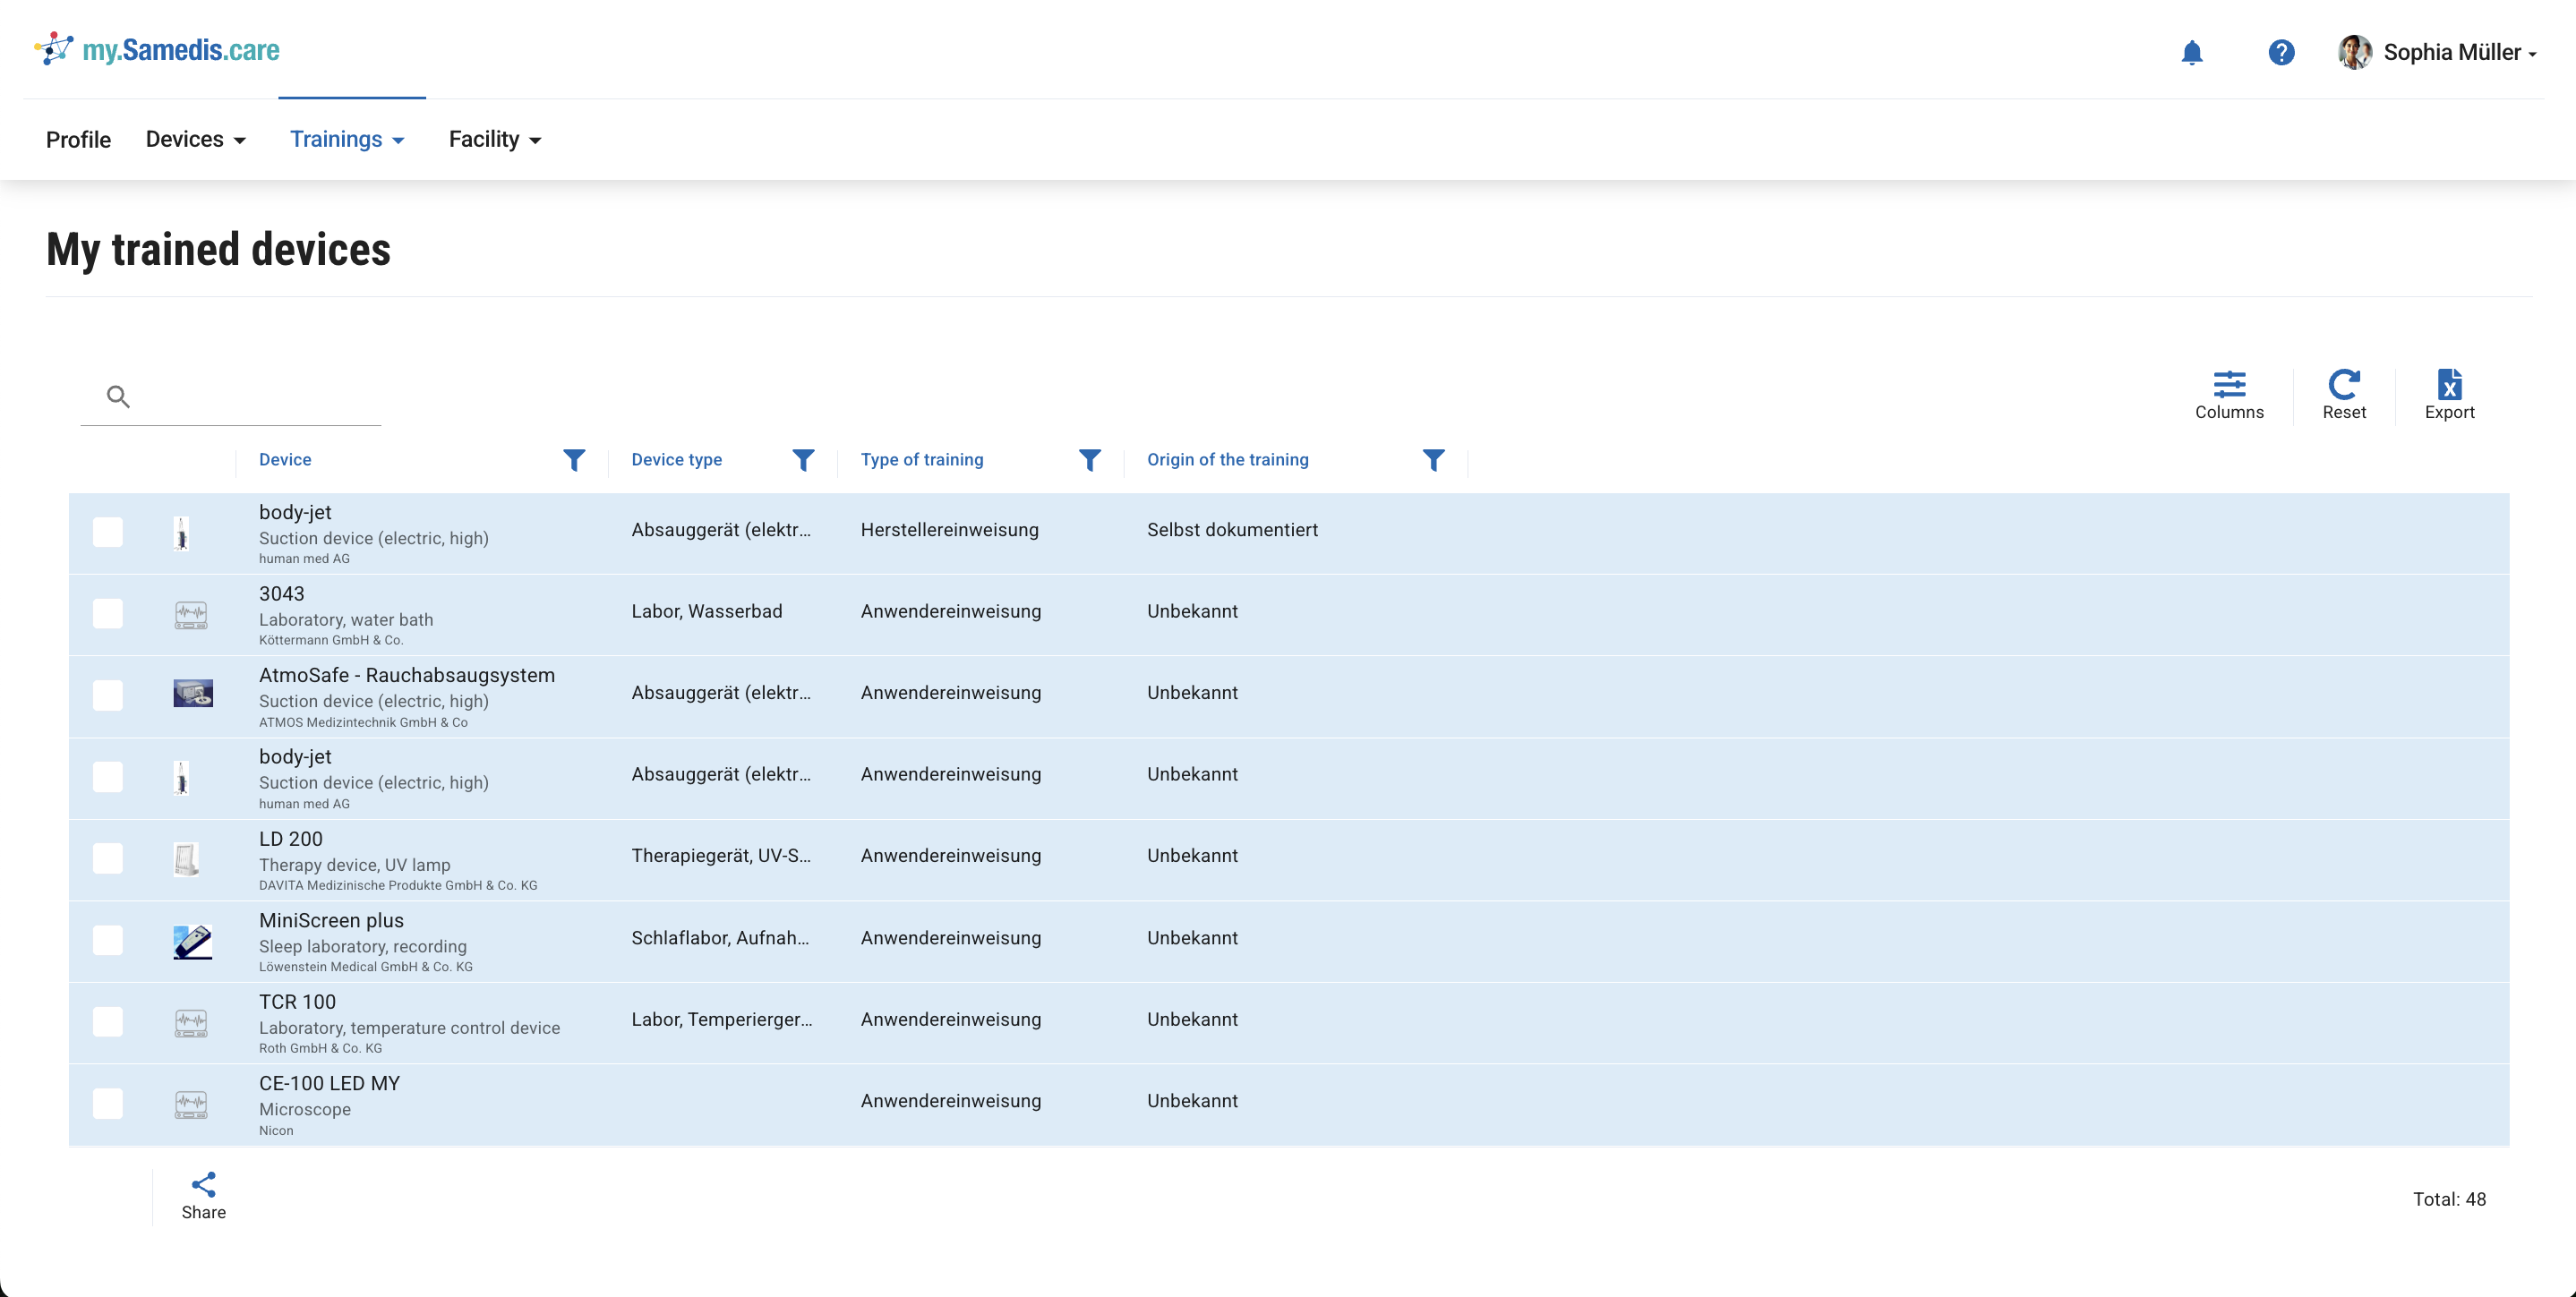Share the selected entries
Screen dimensions: 2576x1297
[x=203, y=1195]
